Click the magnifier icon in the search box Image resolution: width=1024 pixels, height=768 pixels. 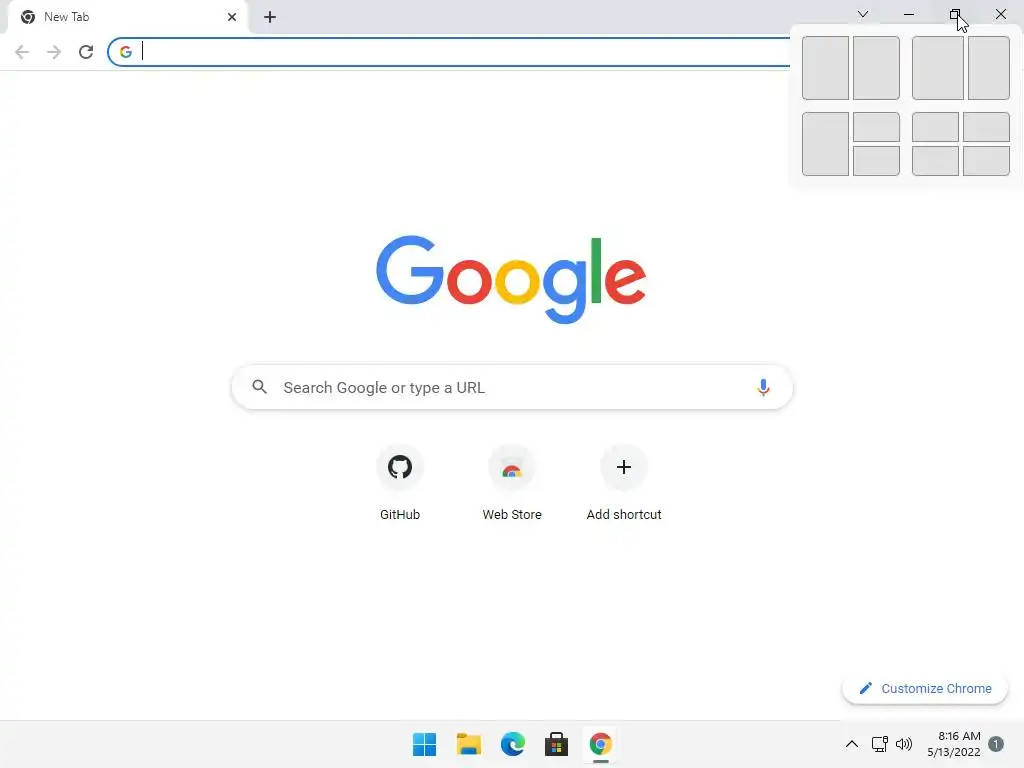click(x=259, y=387)
